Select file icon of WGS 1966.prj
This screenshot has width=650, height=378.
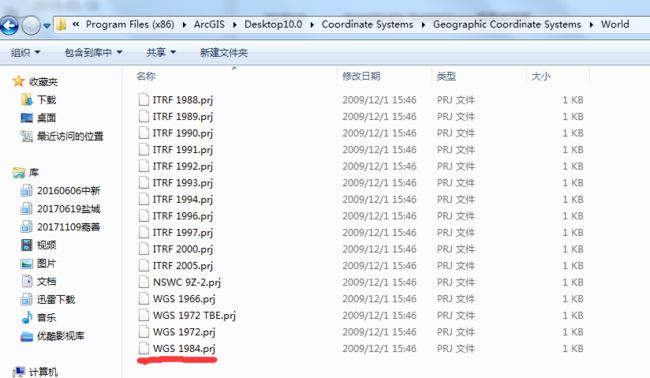[x=143, y=299]
